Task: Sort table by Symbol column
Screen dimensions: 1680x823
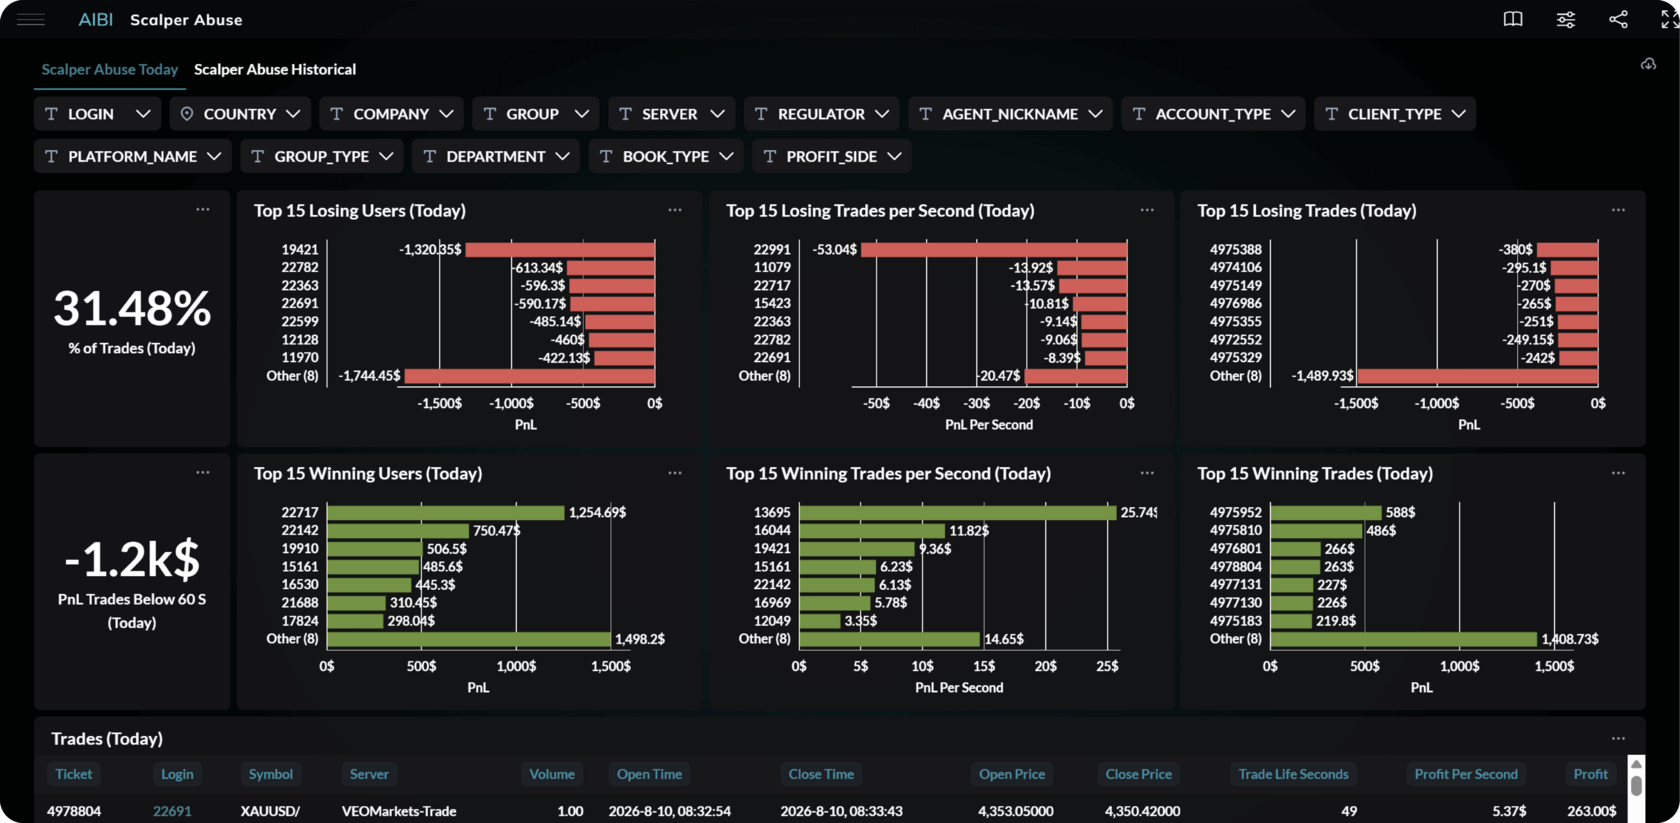Action: pyautogui.click(x=271, y=774)
